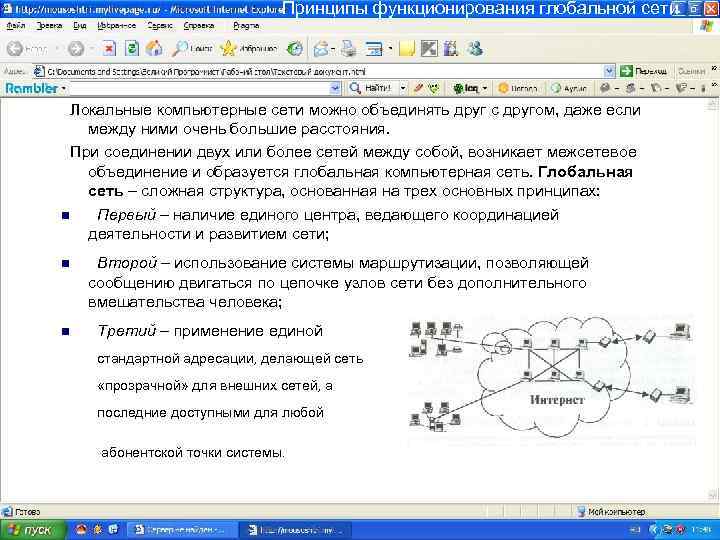Click the Rambler logo
Viewport: 720px width, 540px height.
click(x=31, y=88)
